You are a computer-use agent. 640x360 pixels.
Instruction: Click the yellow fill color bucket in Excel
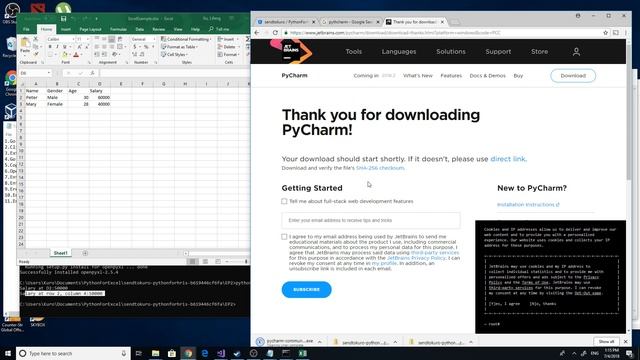(x=64, y=55)
